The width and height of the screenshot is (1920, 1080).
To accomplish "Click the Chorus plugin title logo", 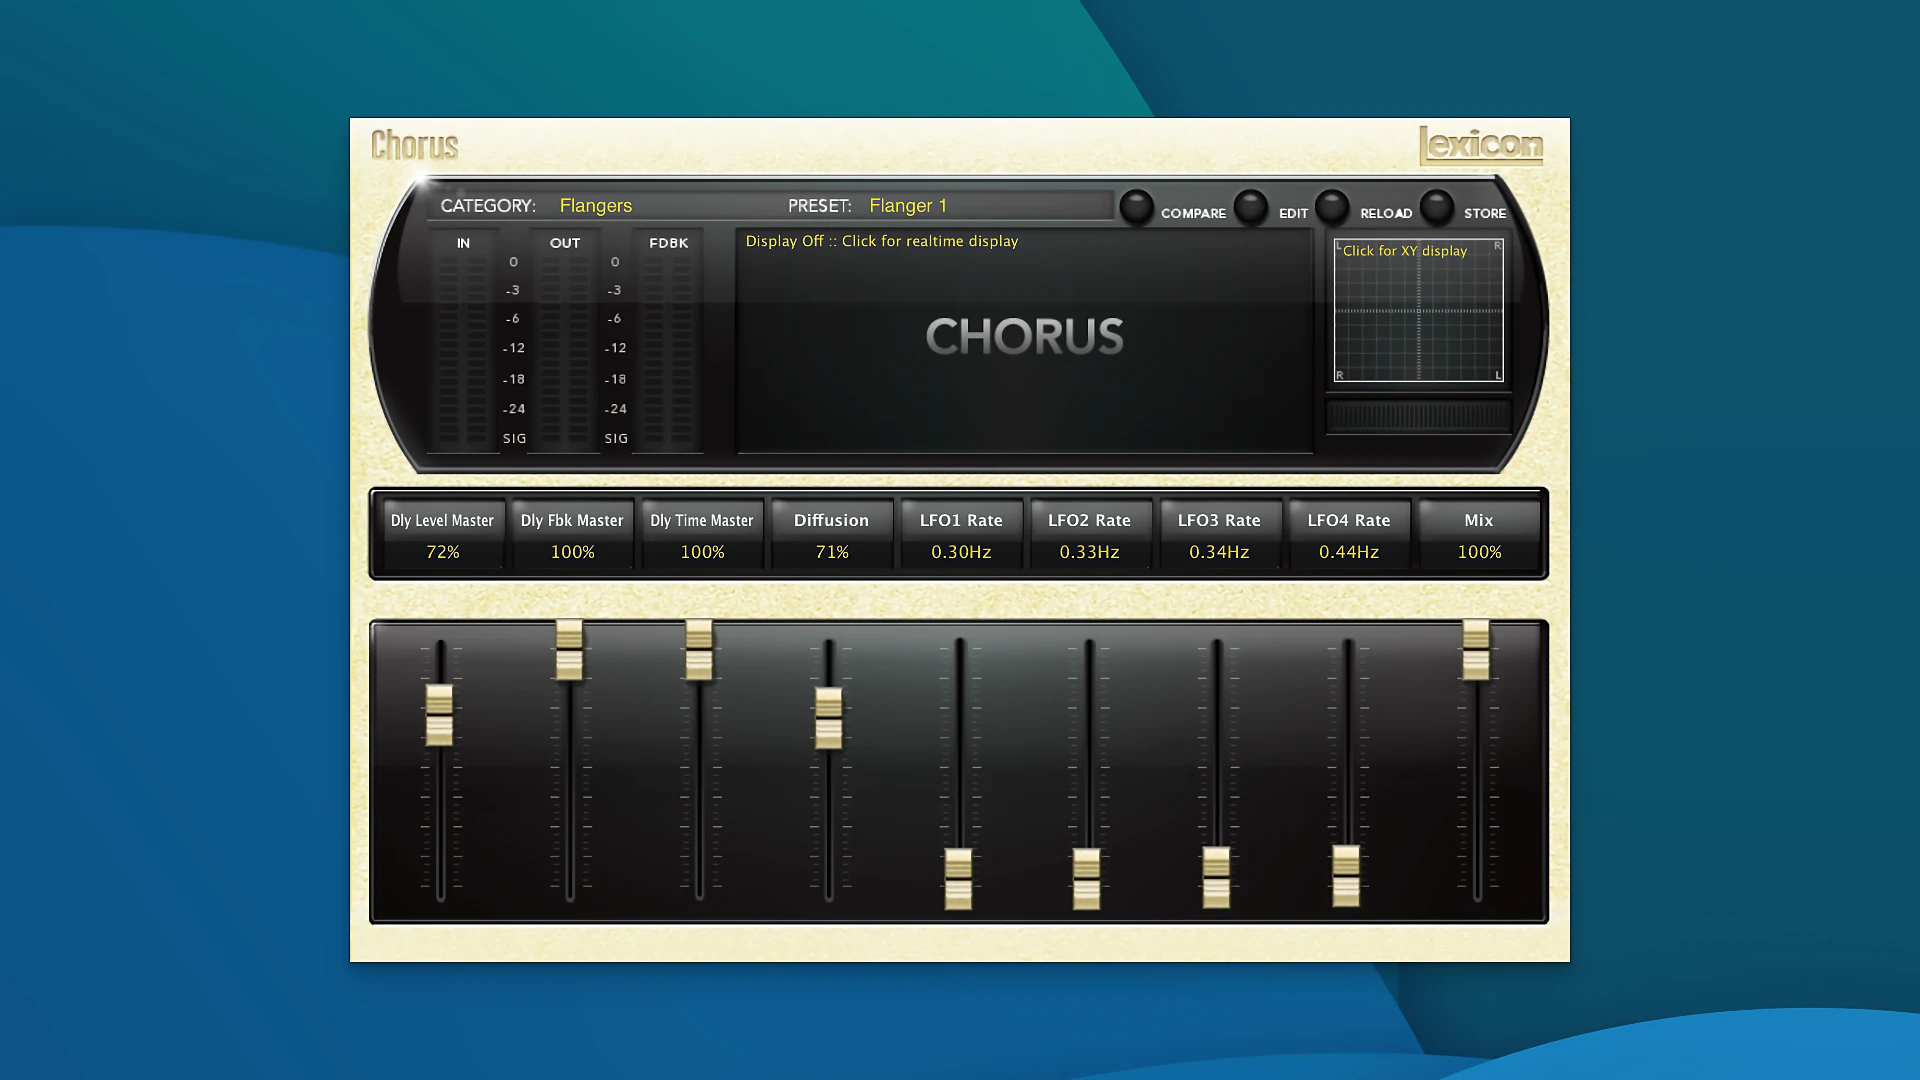I will pos(415,146).
